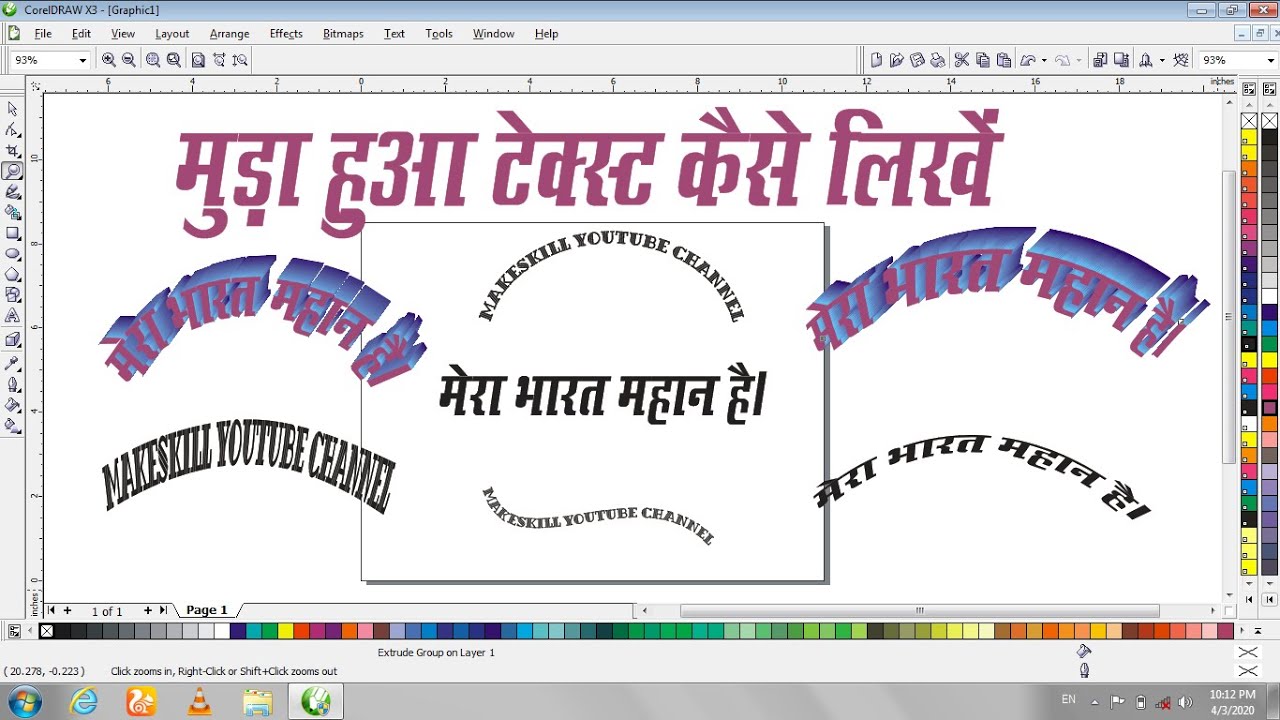The image size is (1280, 720).
Task: Click the Open file icon
Action: point(897,60)
